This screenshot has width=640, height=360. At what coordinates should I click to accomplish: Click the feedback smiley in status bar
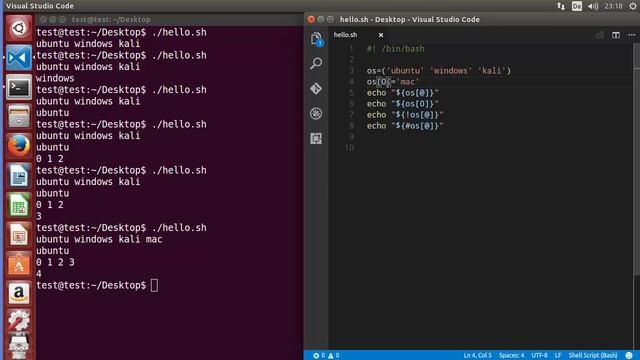tap(629, 355)
